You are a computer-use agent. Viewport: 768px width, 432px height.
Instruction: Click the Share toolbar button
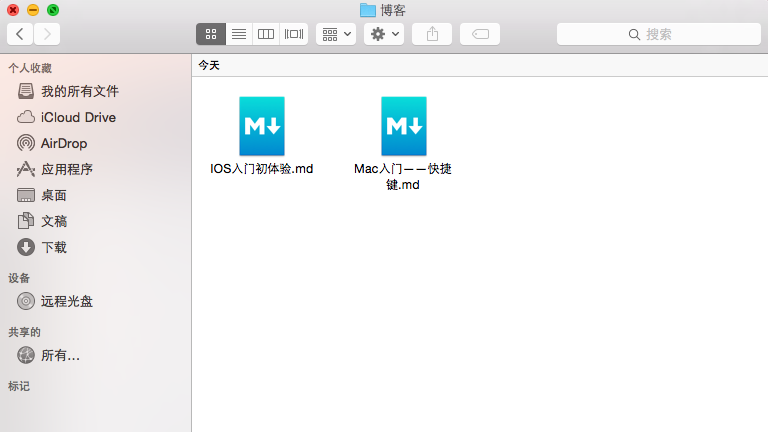432,34
